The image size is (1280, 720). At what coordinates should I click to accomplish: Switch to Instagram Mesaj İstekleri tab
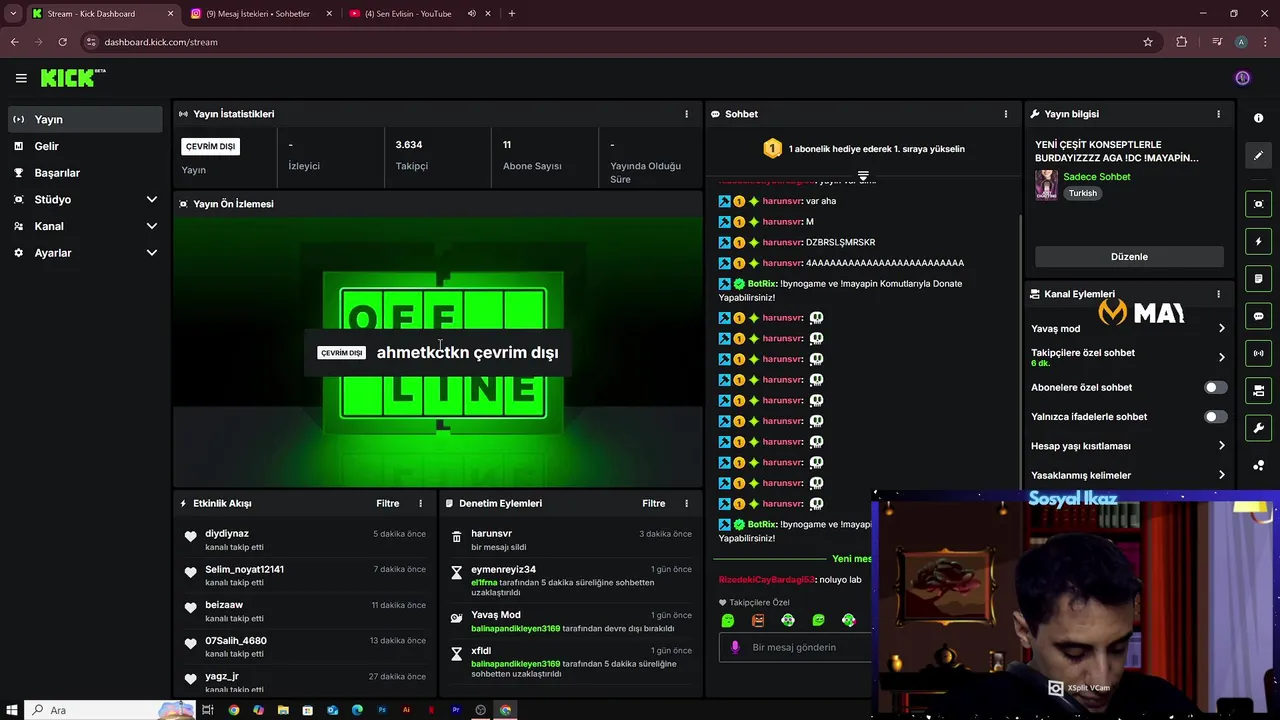click(x=260, y=14)
